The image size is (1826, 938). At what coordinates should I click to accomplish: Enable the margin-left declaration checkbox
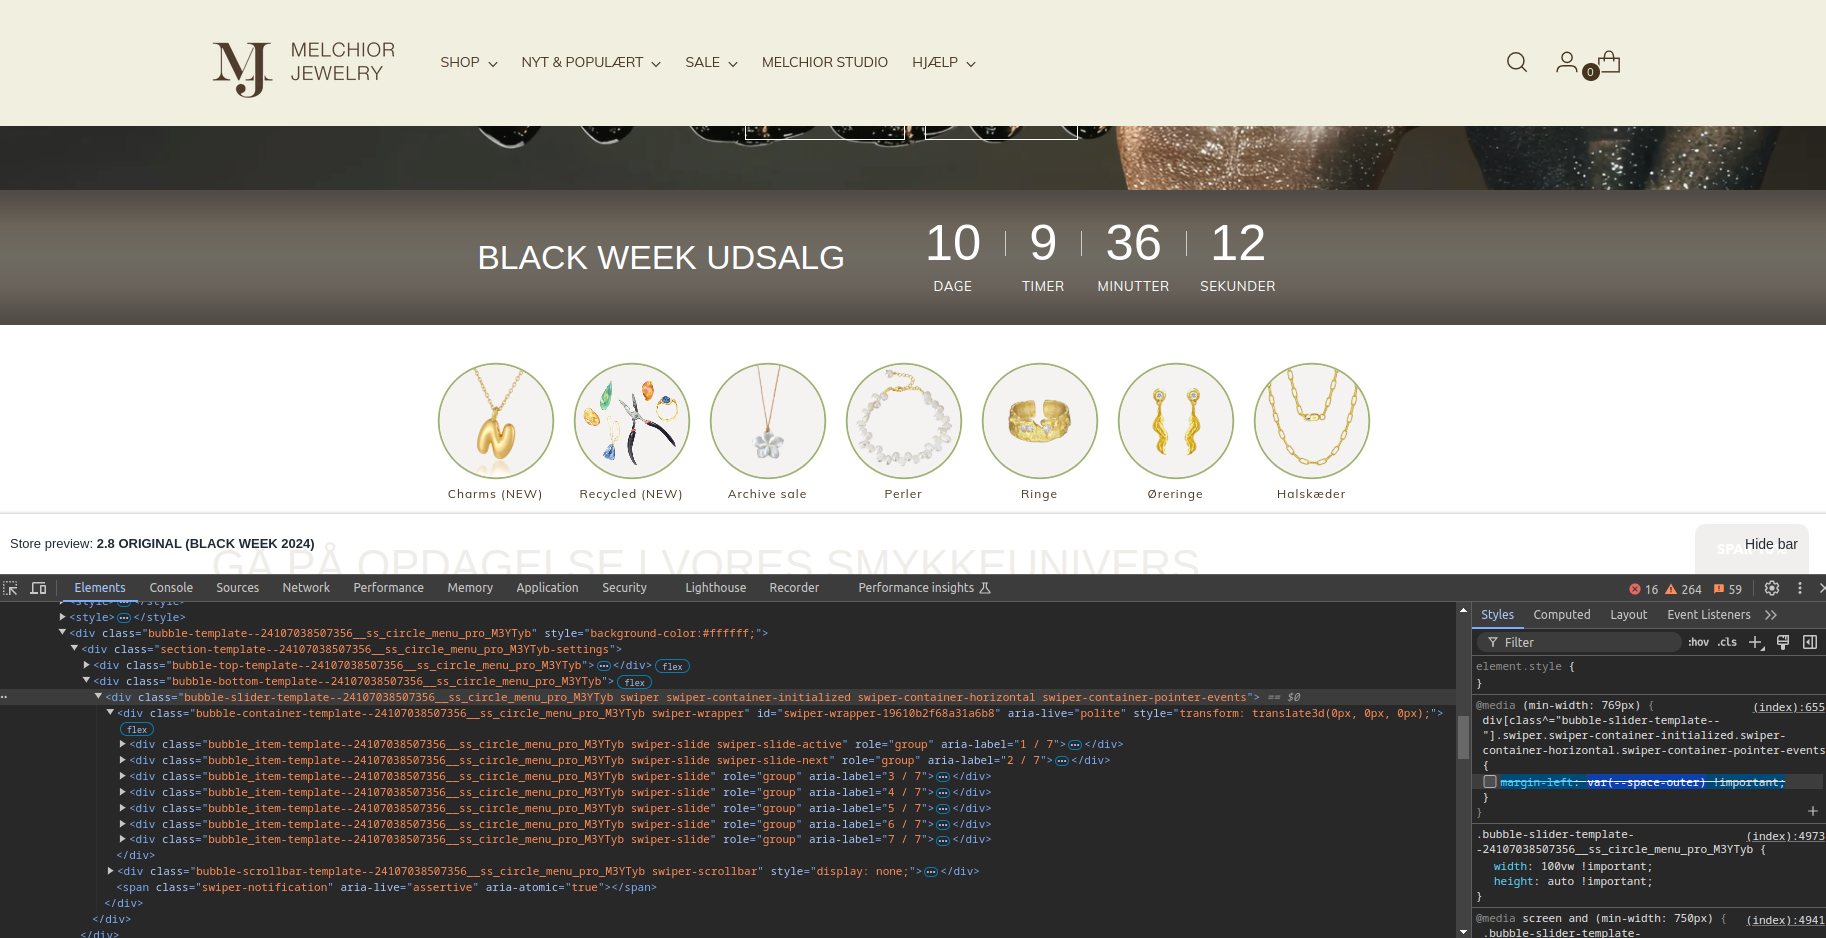coord(1490,782)
